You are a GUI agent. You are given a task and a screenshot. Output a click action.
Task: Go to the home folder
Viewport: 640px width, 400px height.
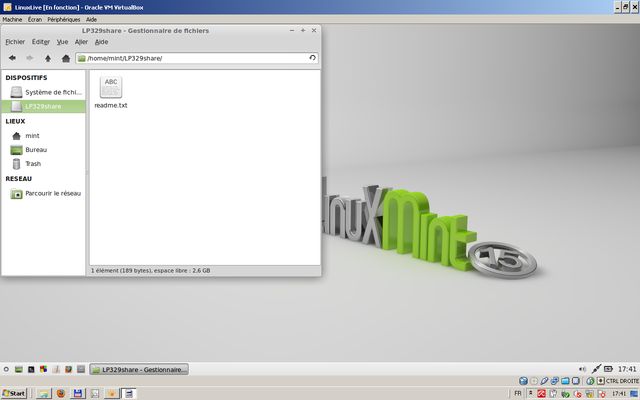[x=66, y=58]
